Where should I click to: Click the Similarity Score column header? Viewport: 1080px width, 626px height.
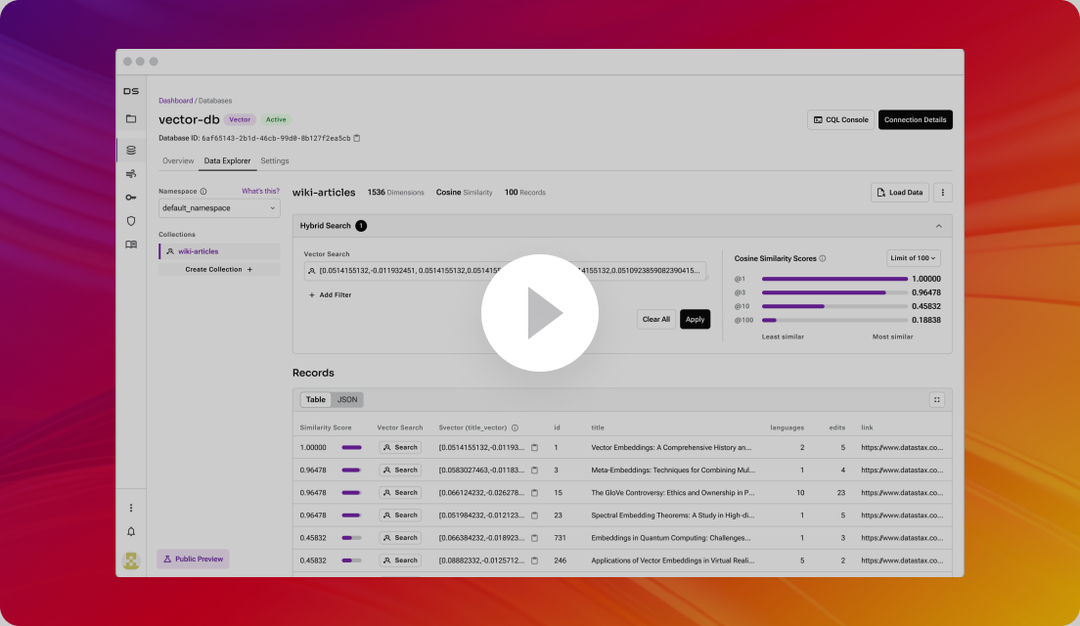click(x=325, y=428)
